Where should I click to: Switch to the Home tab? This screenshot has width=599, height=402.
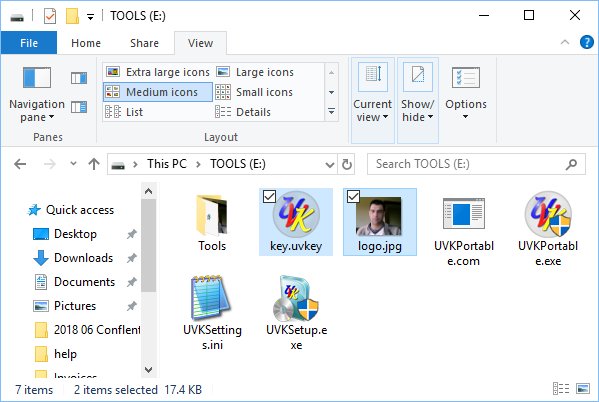click(86, 43)
